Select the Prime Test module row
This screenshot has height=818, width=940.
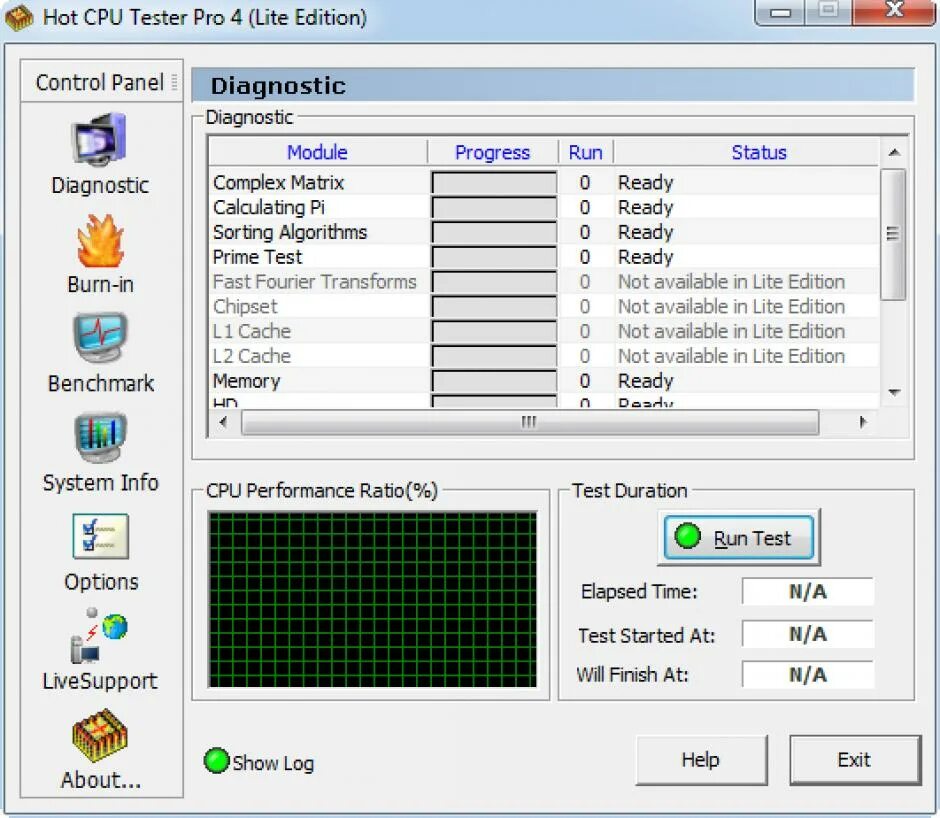point(544,257)
